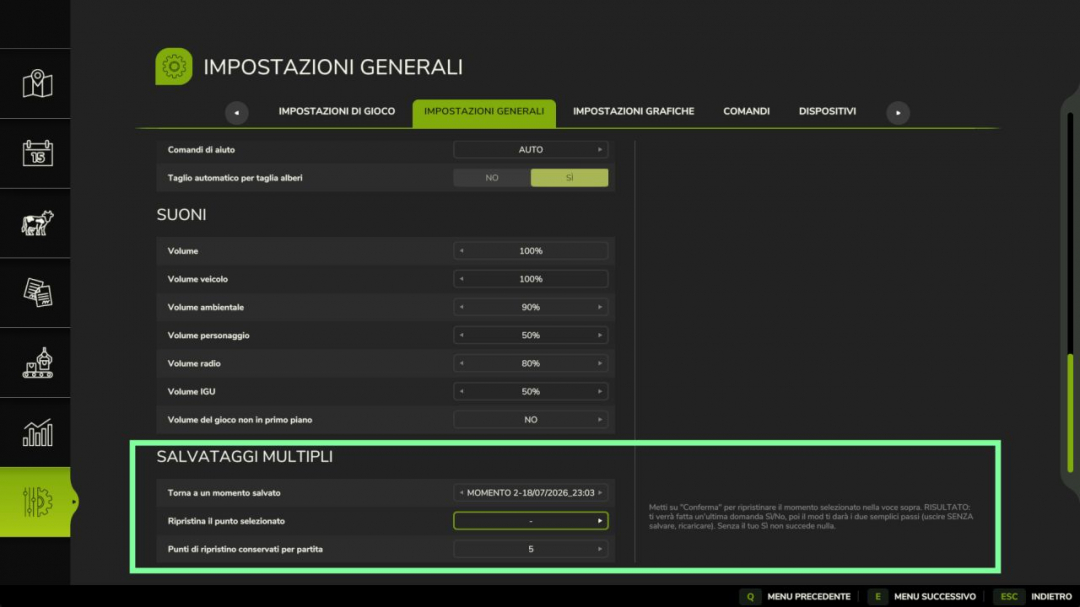The image size is (1080, 607).
Task: Switch to Comandi tab
Action: pos(747,111)
